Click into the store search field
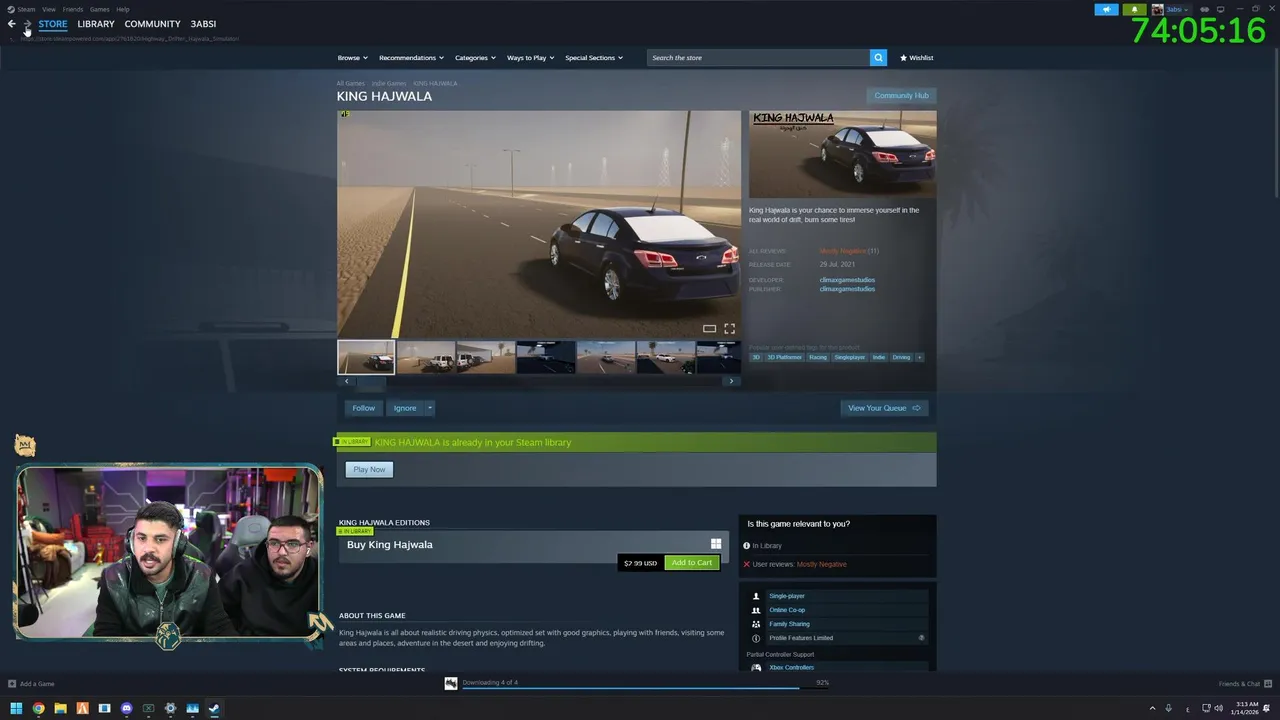Screen dimensions: 1280x720 (758, 58)
